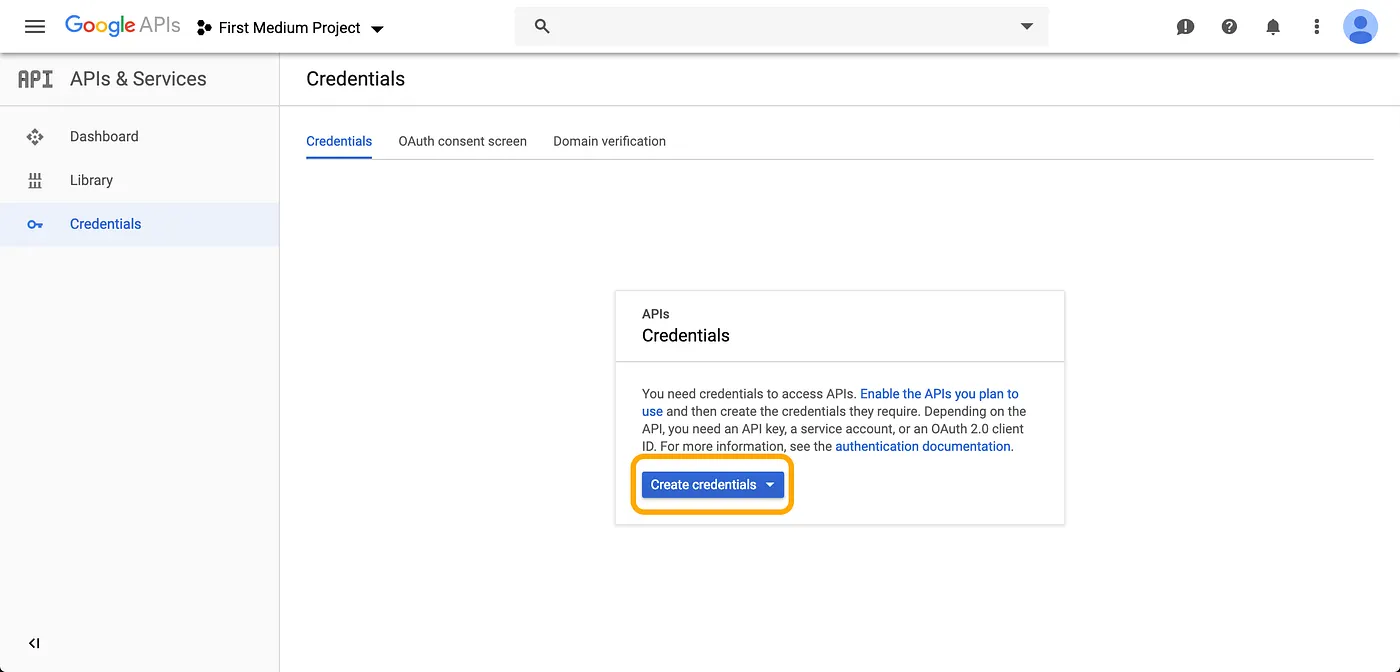Open the hamburger navigation menu
Screen dimensions: 1400x672
coord(35,27)
